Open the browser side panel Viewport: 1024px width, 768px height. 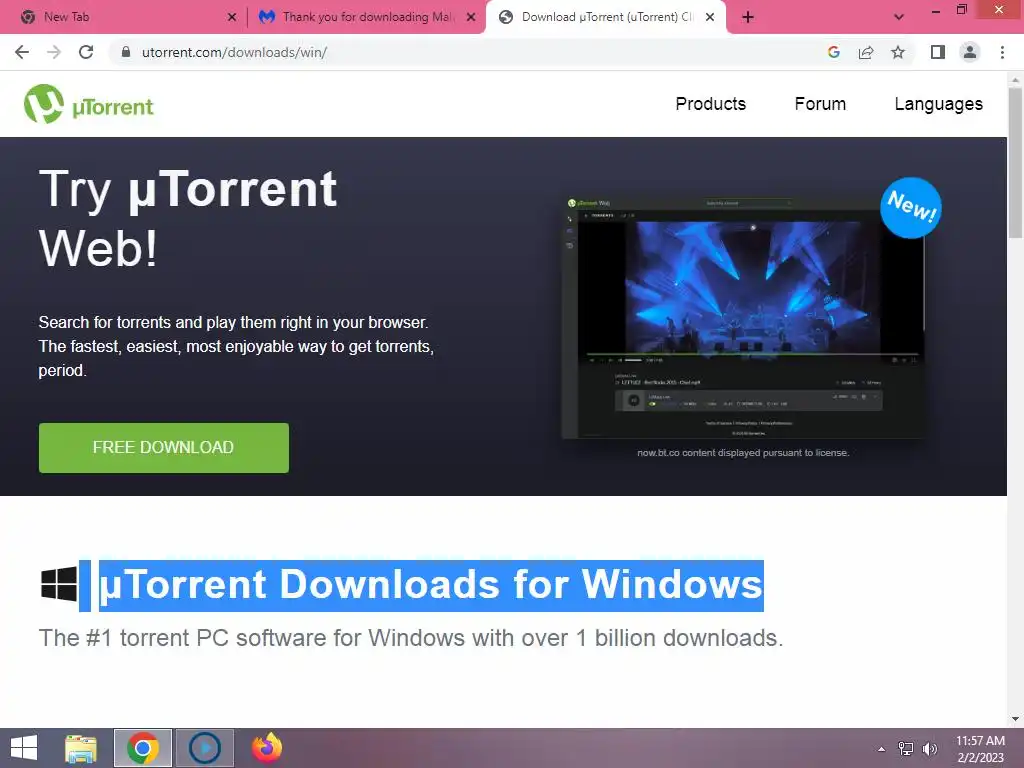pyautogui.click(x=938, y=52)
